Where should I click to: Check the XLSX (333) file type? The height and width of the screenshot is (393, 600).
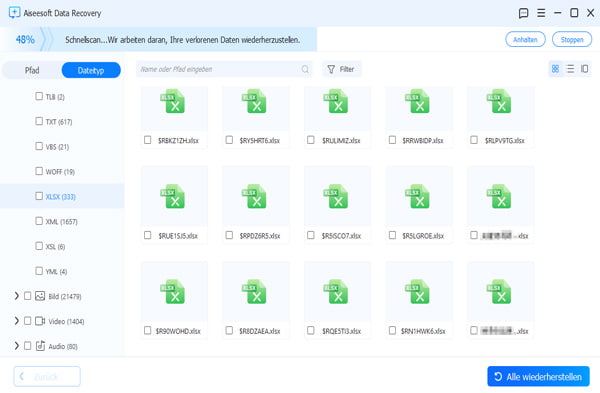(39, 196)
